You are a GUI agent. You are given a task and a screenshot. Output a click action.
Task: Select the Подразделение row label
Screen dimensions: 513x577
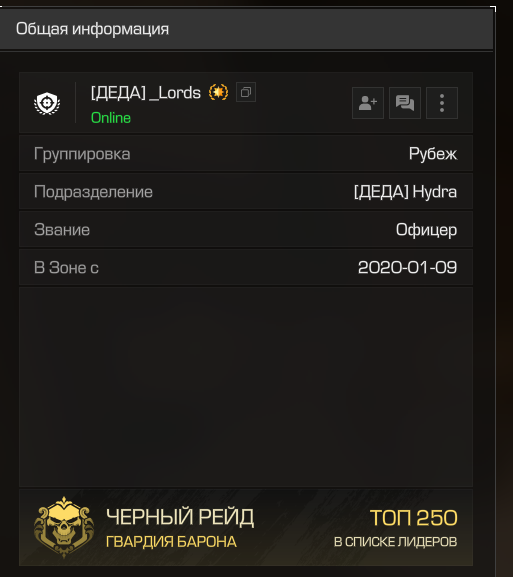click(x=93, y=192)
